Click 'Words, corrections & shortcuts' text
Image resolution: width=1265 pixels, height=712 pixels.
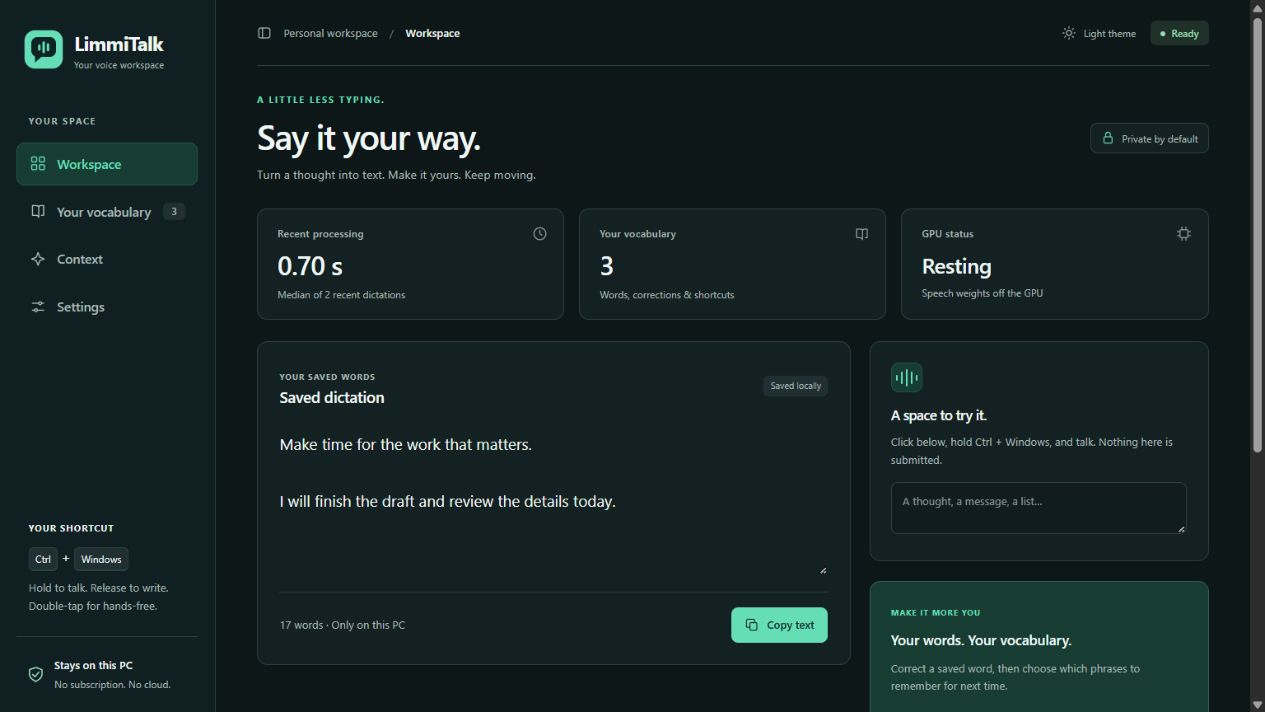tap(667, 295)
